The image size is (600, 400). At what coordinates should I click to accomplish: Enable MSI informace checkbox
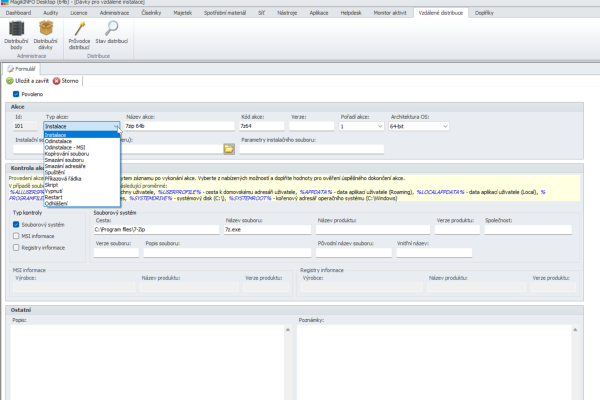tap(16, 236)
